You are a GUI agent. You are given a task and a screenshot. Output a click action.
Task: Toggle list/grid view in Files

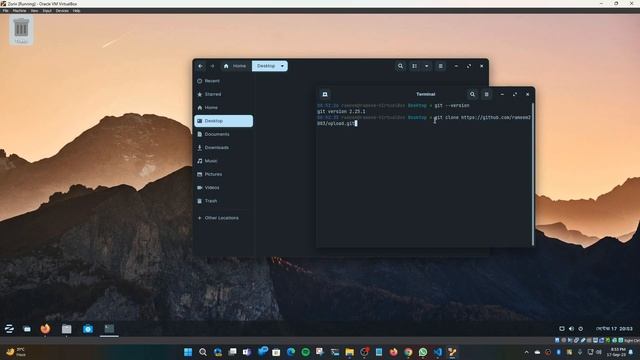[414, 66]
